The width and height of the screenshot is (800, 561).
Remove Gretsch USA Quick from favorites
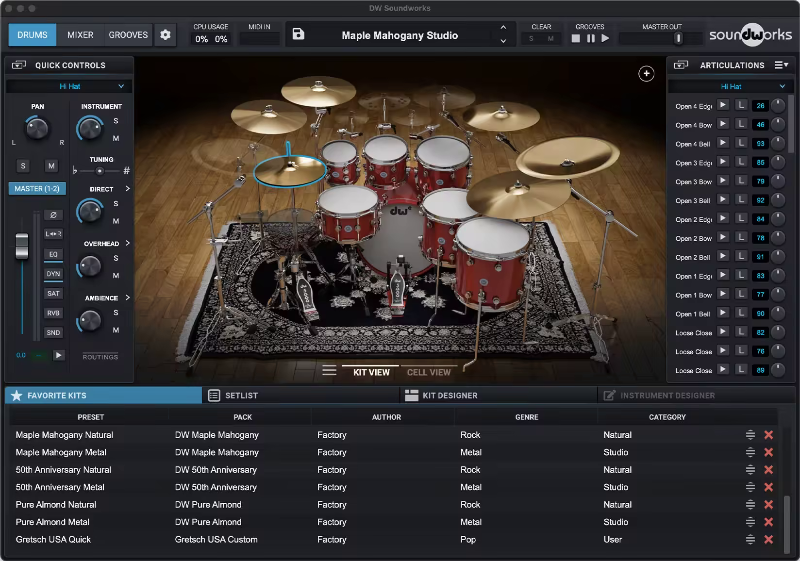[x=768, y=540]
